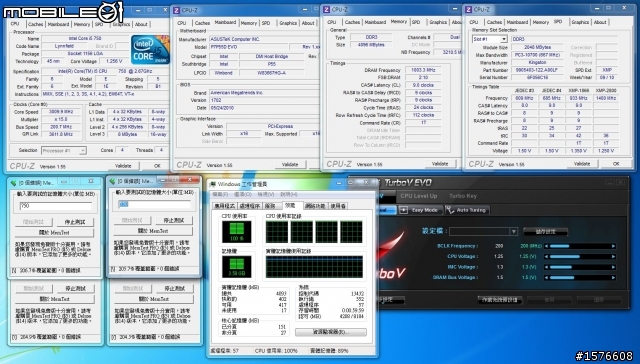This screenshot has height=364, width=640.
Task: Click the DRAM Bus Voltage slider track
Action: coord(580,277)
